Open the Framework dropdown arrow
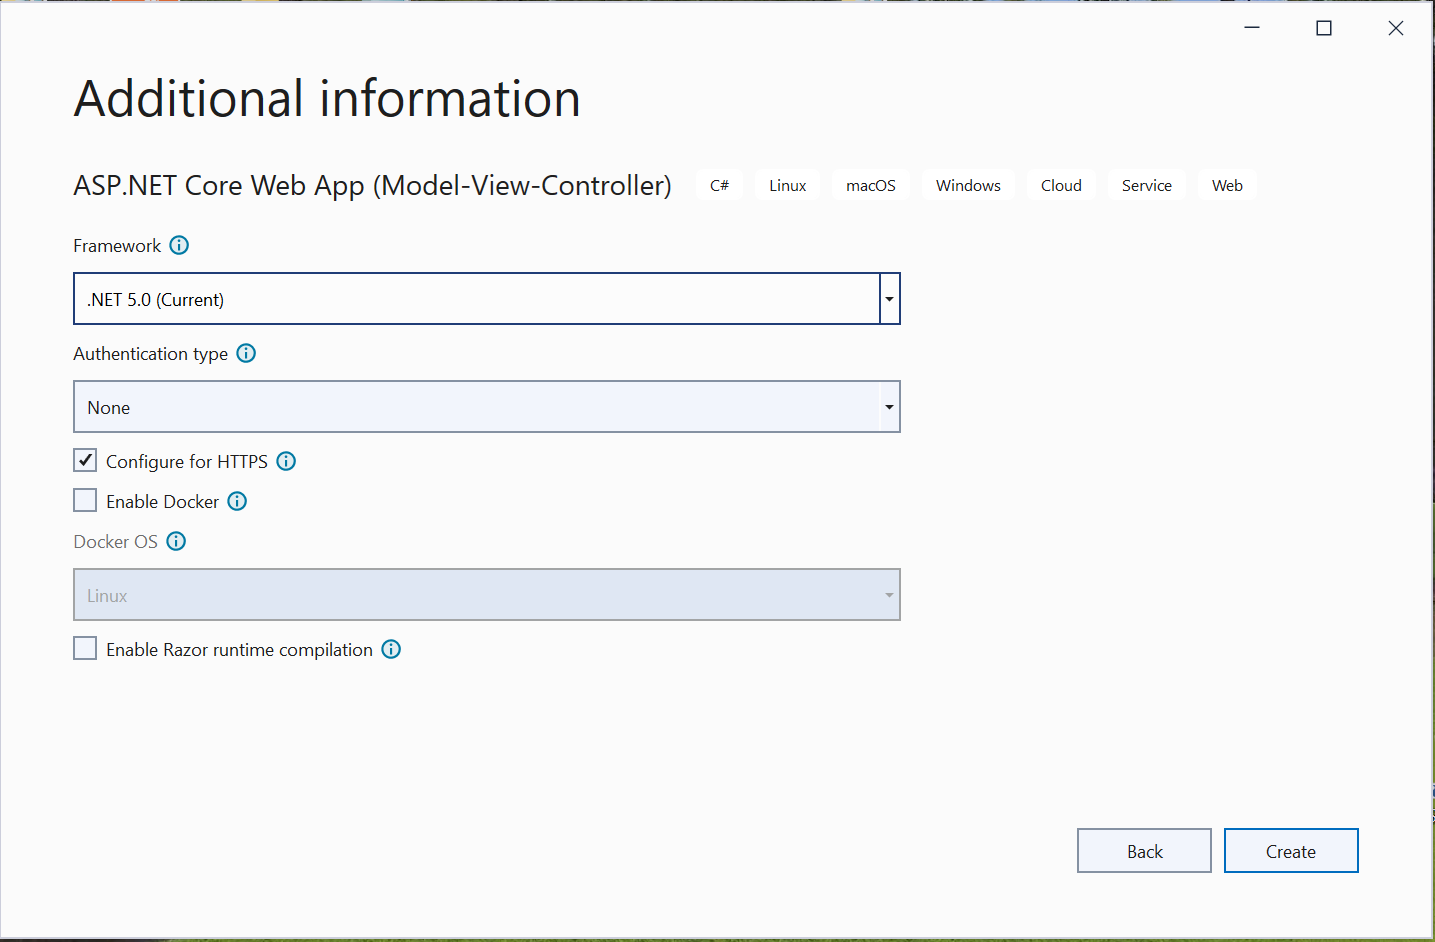 coord(889,299)
